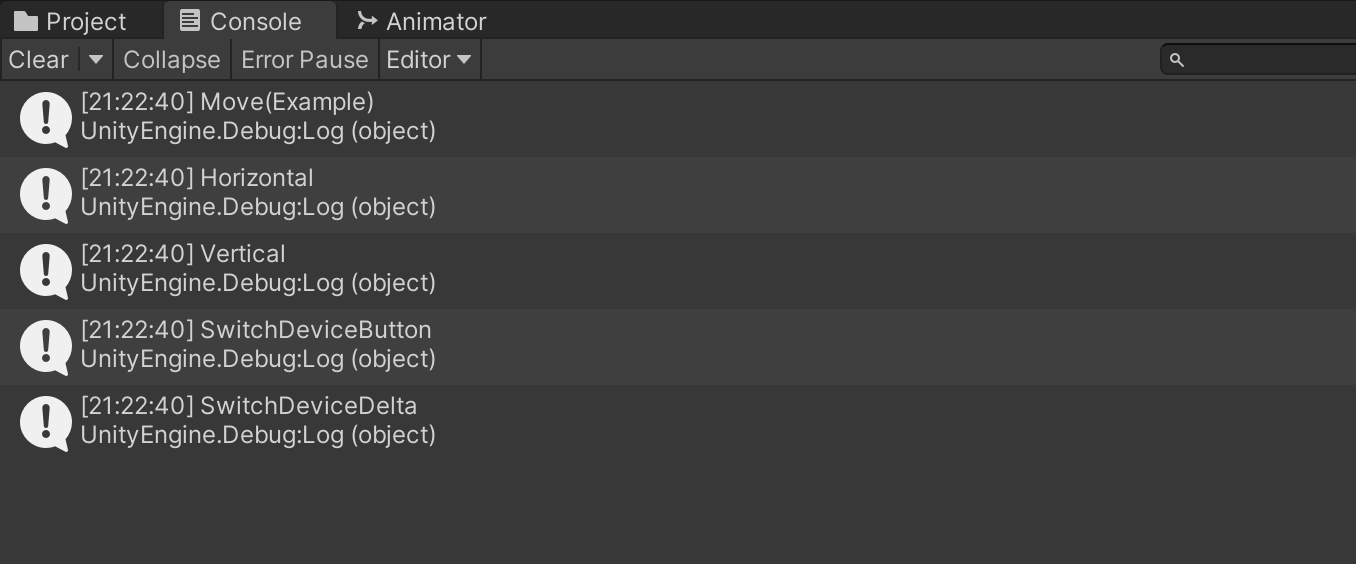Clear the console log messages
Screen dimensions: 1356x564
point(39,60)
